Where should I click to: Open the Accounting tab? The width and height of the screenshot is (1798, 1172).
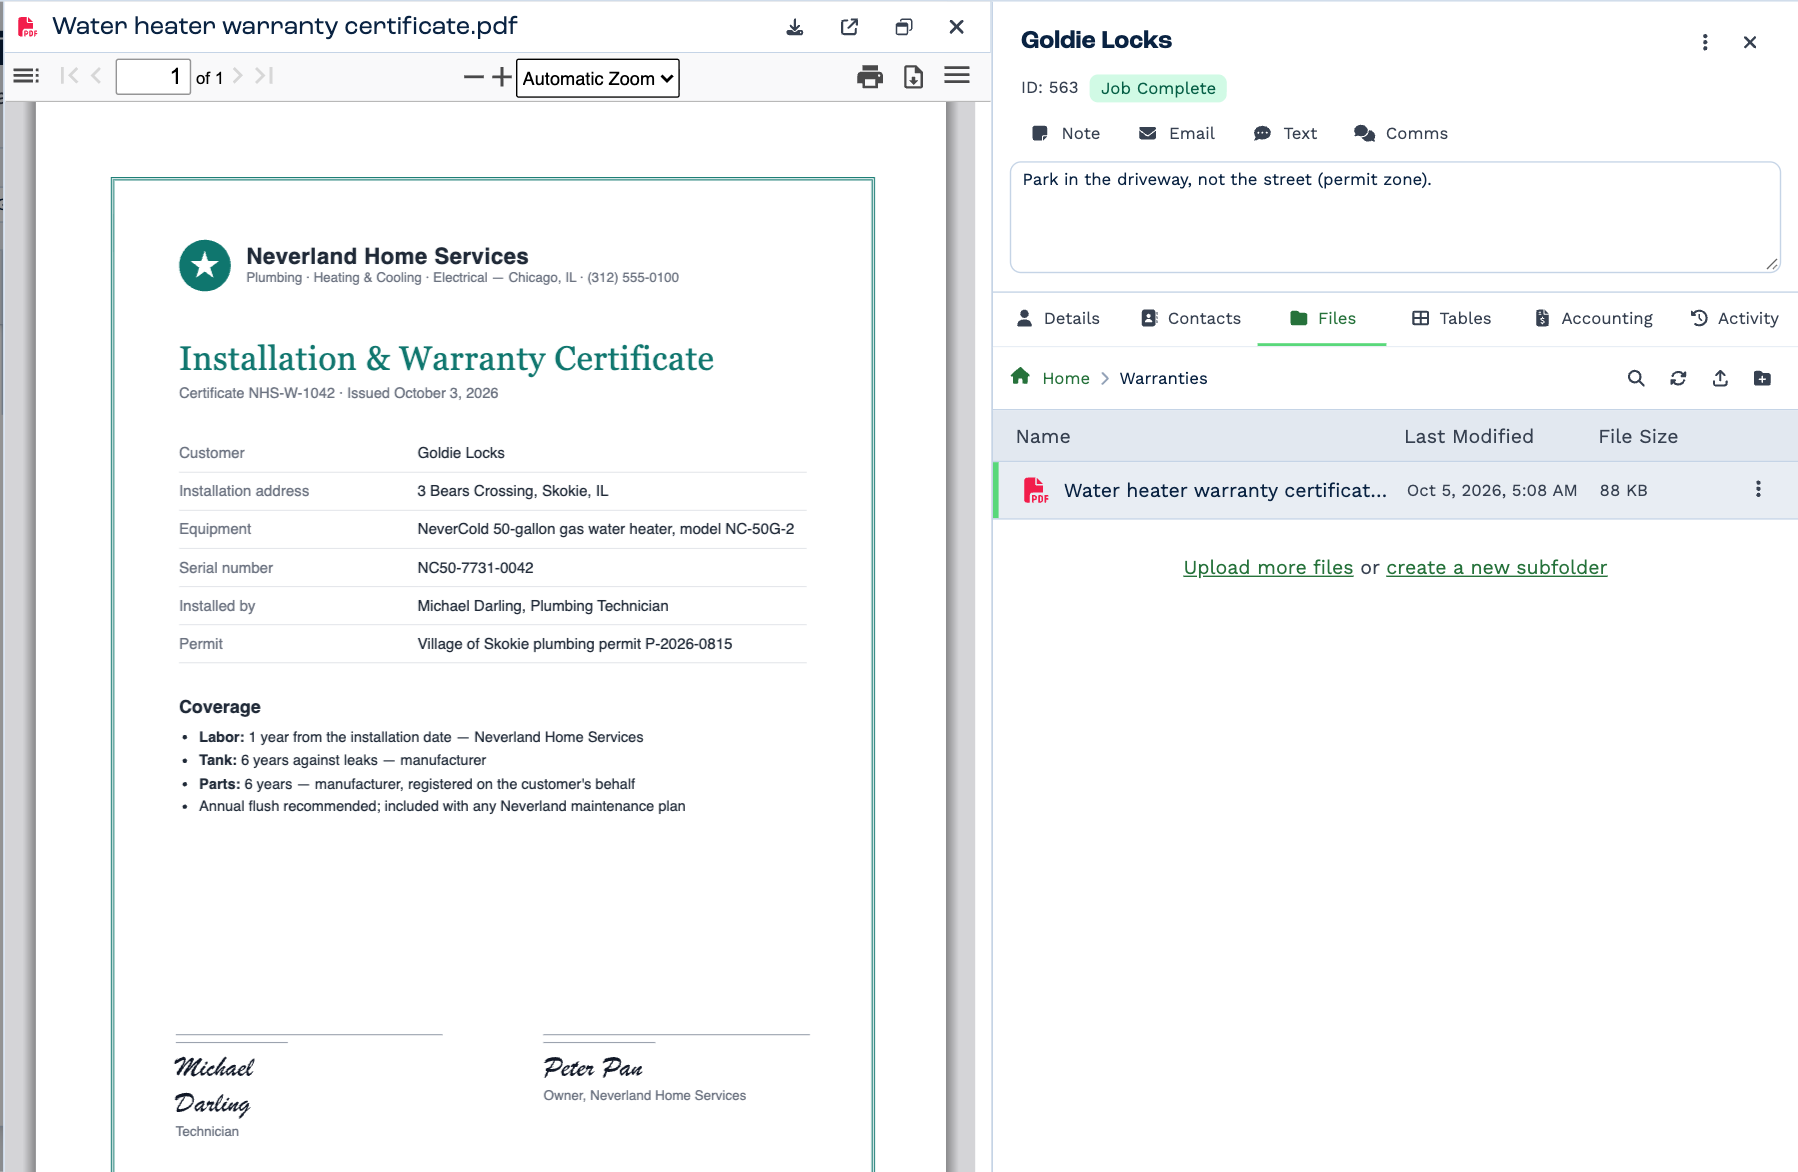[1594, 318]
